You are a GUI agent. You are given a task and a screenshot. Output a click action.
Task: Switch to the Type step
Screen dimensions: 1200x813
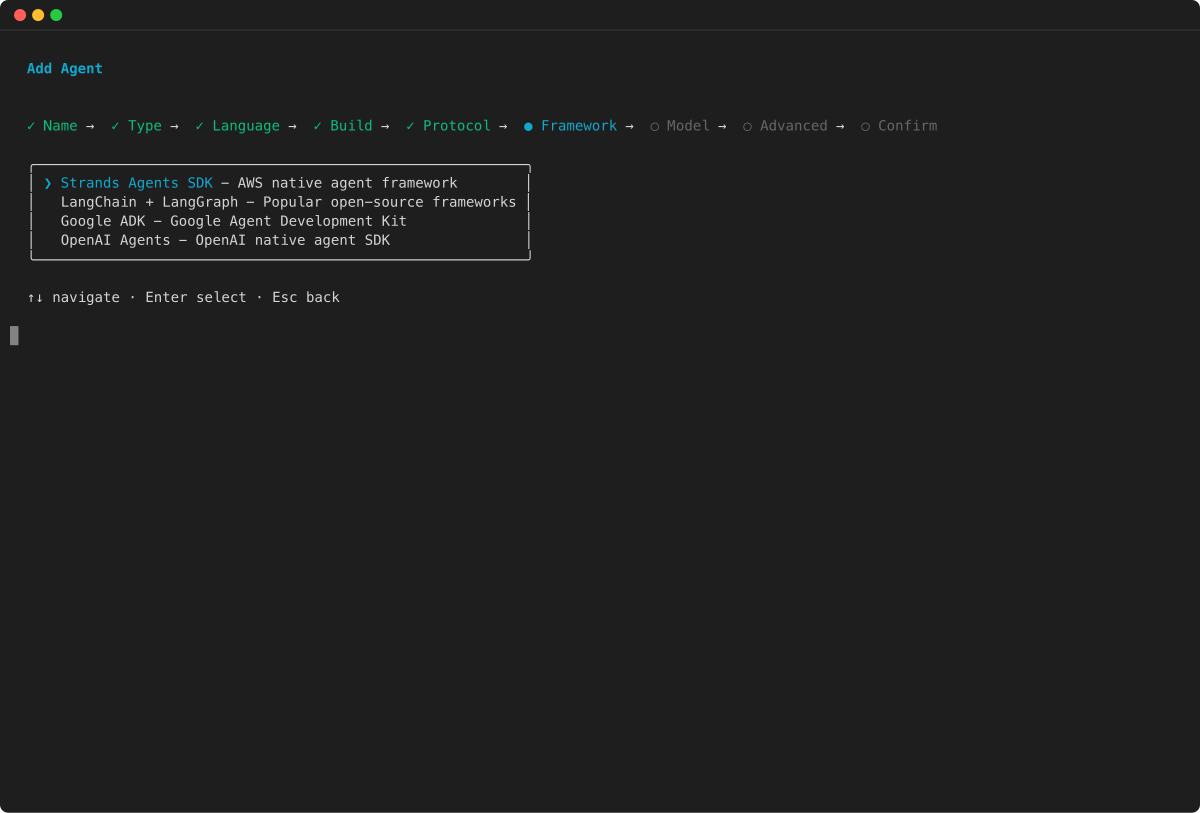coord(145,125)
